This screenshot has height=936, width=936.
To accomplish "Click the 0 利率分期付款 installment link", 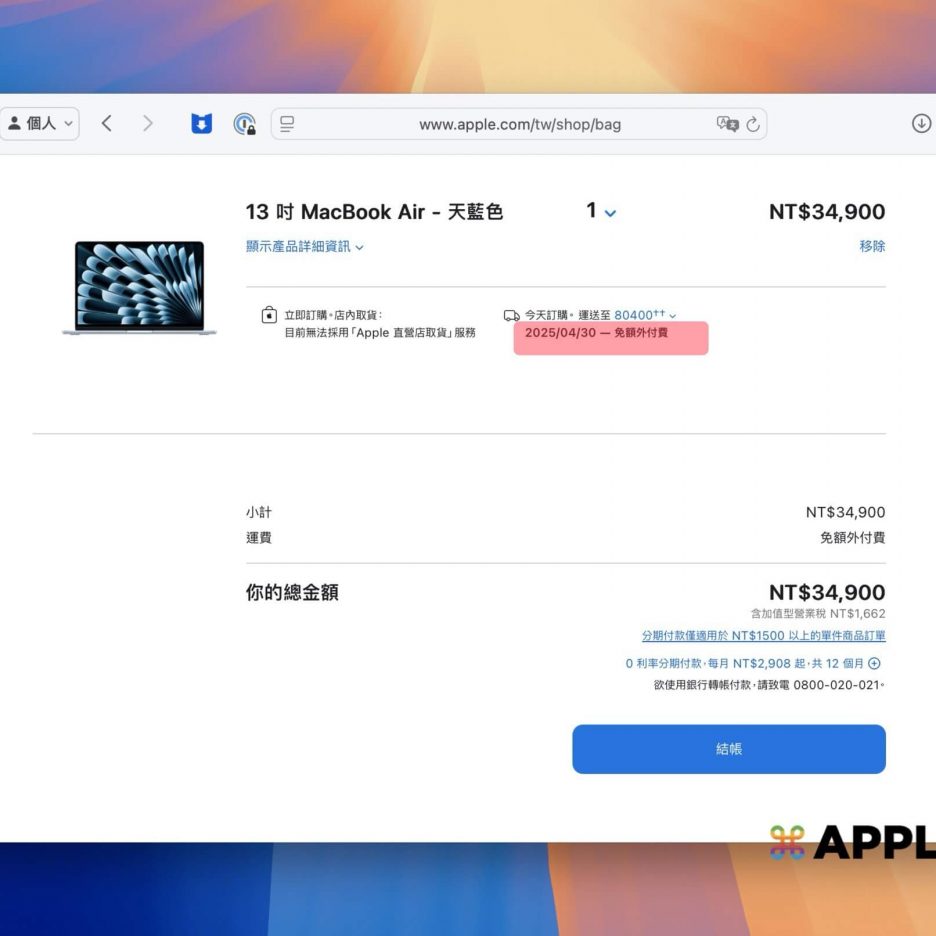I will [x=744, y=663].
